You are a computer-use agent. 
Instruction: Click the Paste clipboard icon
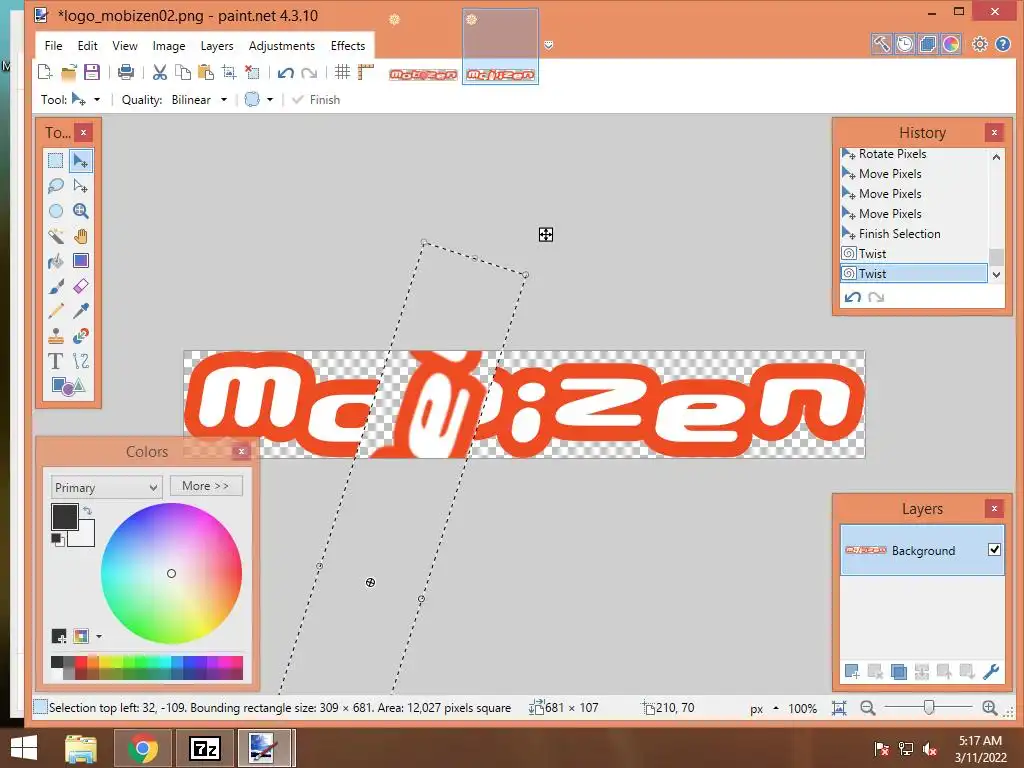coord(206,72)
